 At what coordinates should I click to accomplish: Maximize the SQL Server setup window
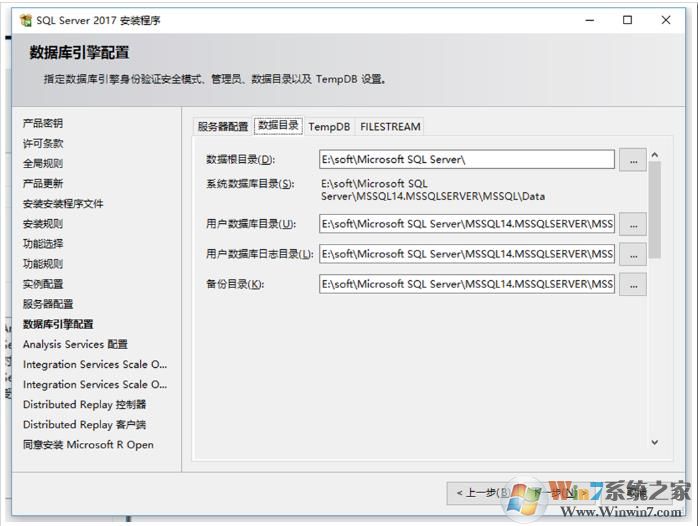[627, 20]
